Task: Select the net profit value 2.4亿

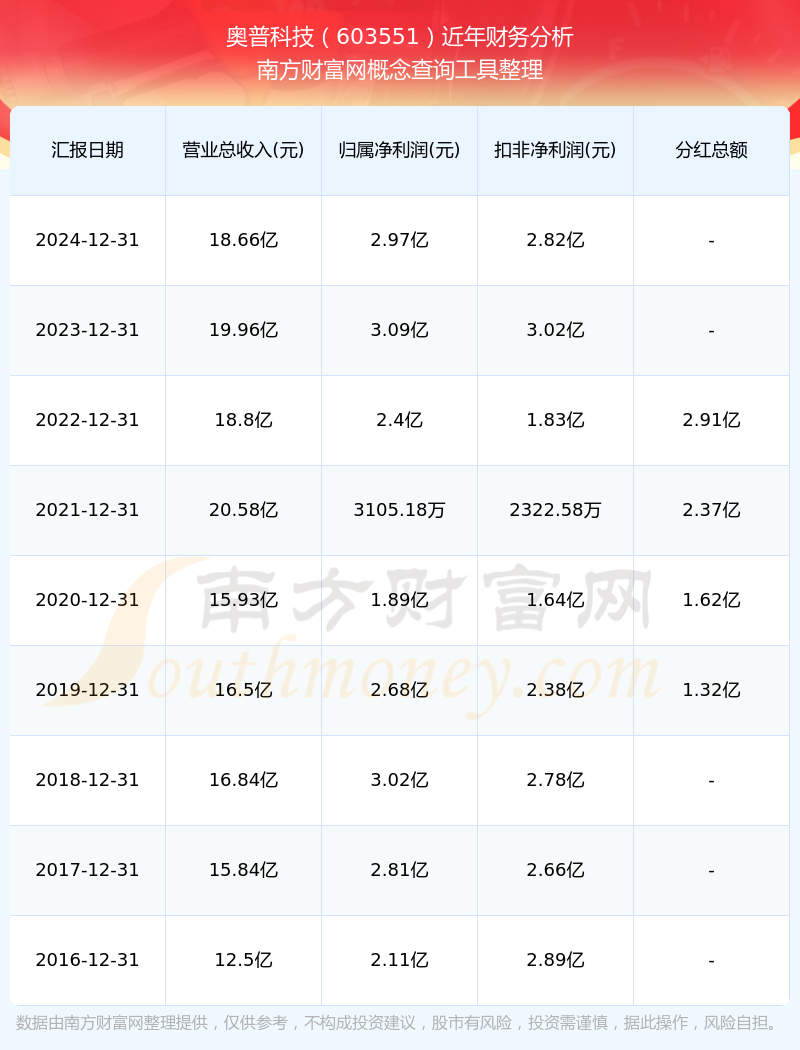Action: pos(399,420)
